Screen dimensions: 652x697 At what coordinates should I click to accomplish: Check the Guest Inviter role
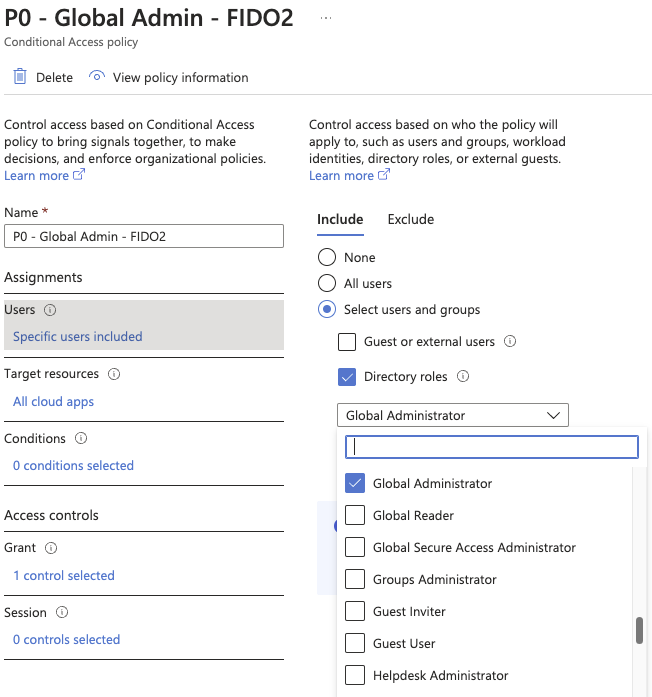click(355, 611)
